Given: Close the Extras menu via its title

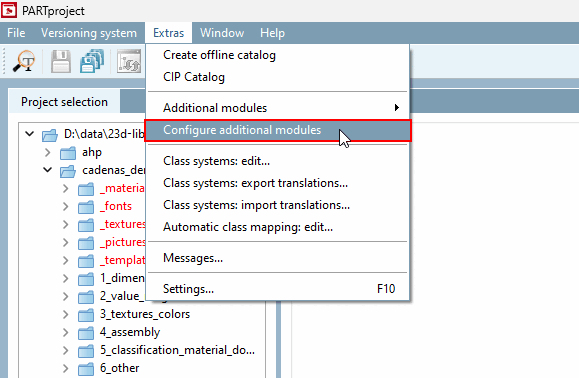Looking at the screenshot, I should (168, 33).
